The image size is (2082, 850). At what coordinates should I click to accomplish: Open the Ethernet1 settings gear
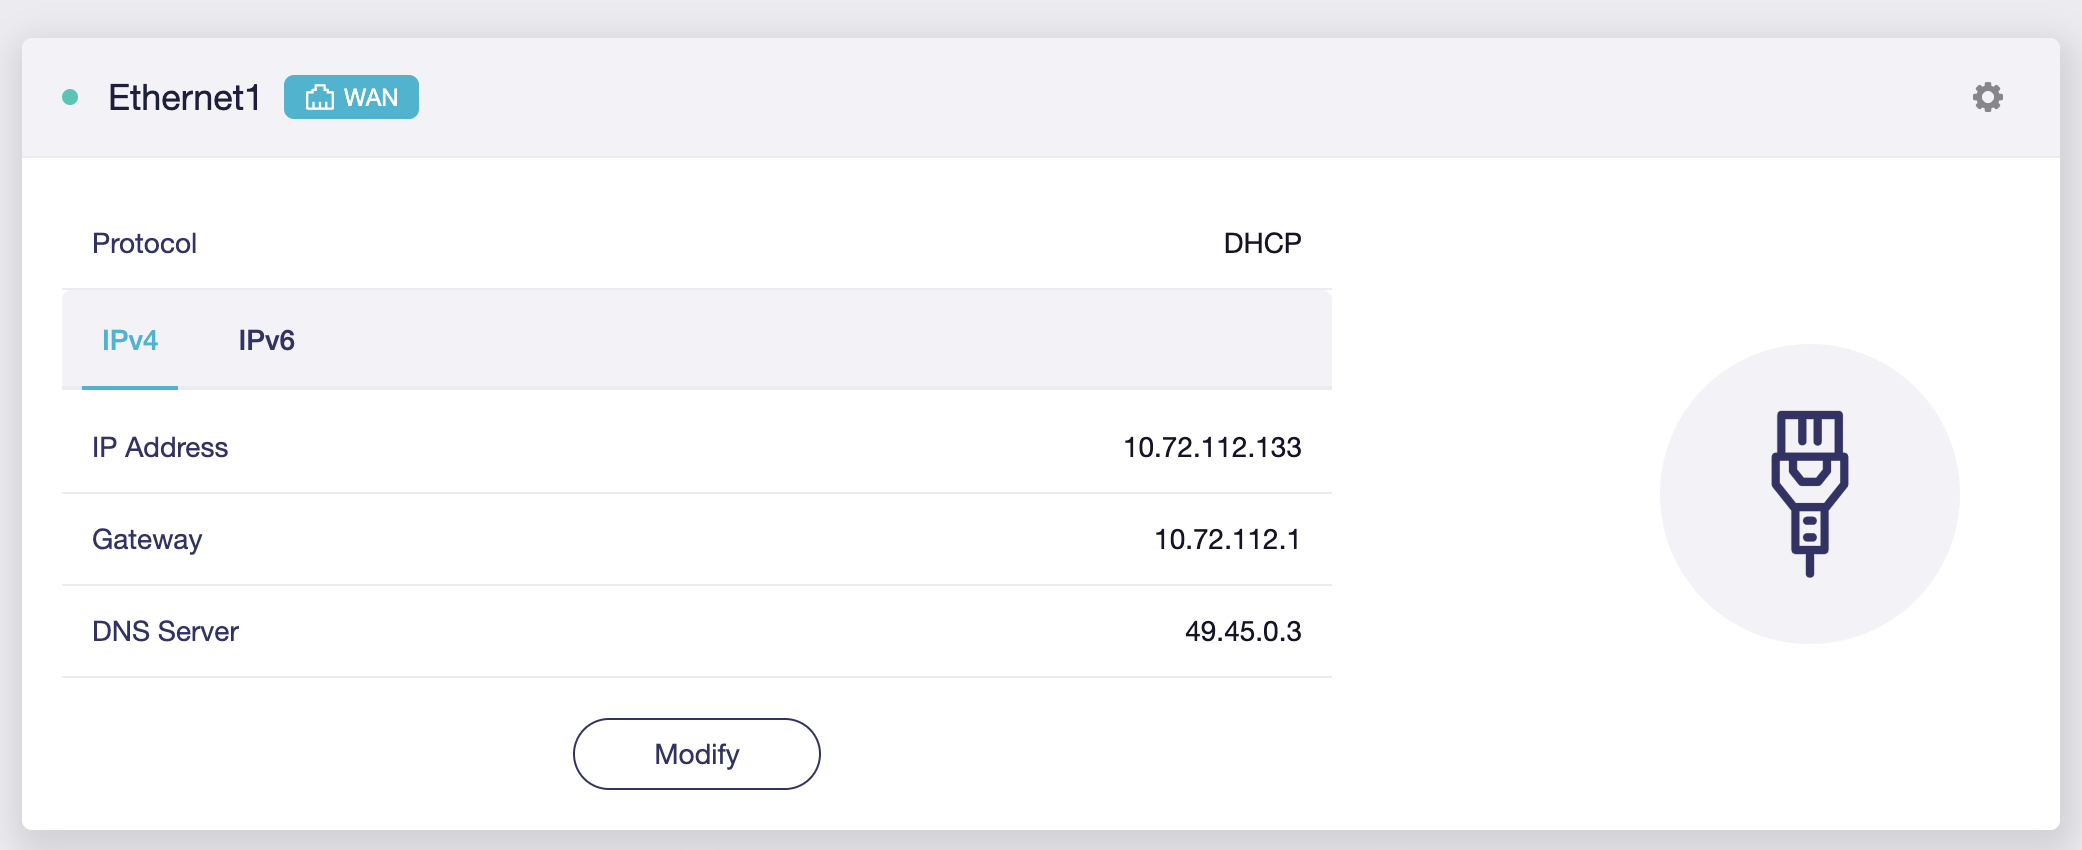tap(1987, 97)
